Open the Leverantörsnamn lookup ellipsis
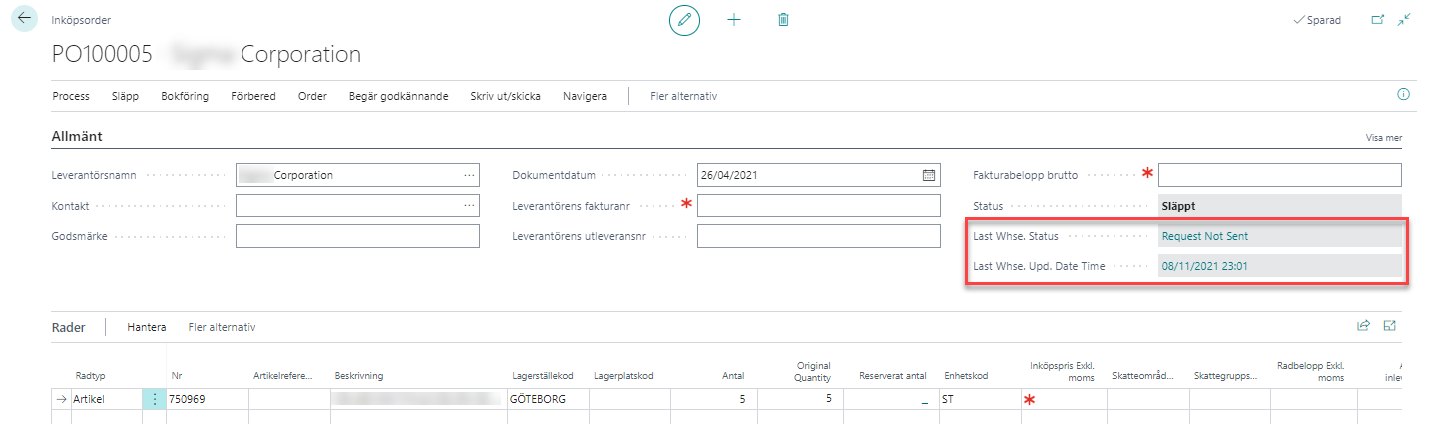1450x424 pixels. click(469, 175)
